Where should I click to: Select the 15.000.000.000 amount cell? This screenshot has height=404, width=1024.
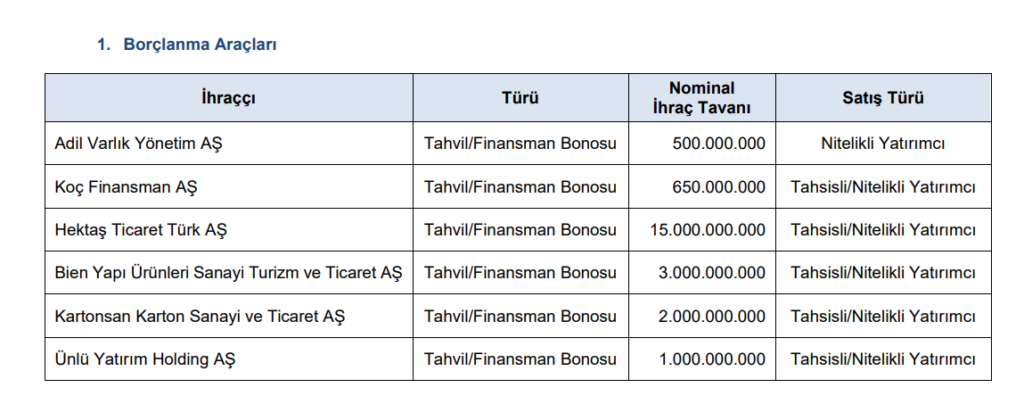click(x=702, y=230)
